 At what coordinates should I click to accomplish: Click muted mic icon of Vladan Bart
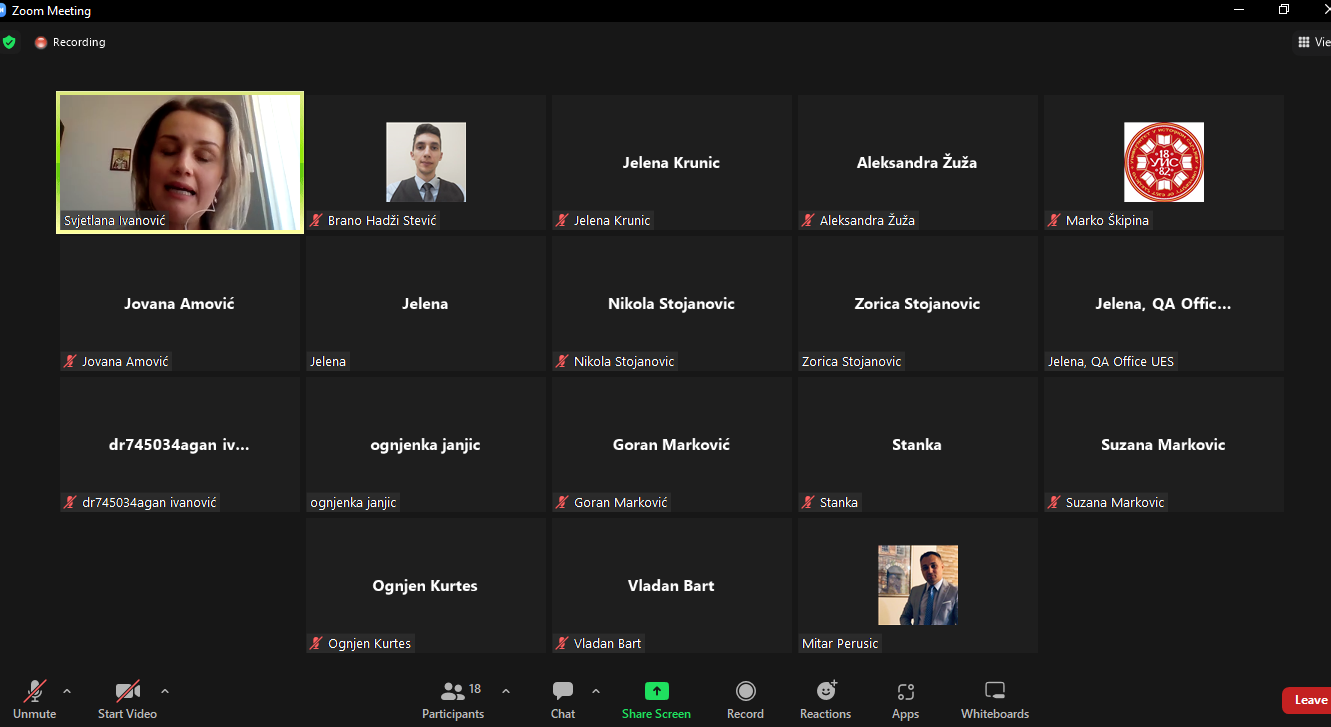(562, 643)
